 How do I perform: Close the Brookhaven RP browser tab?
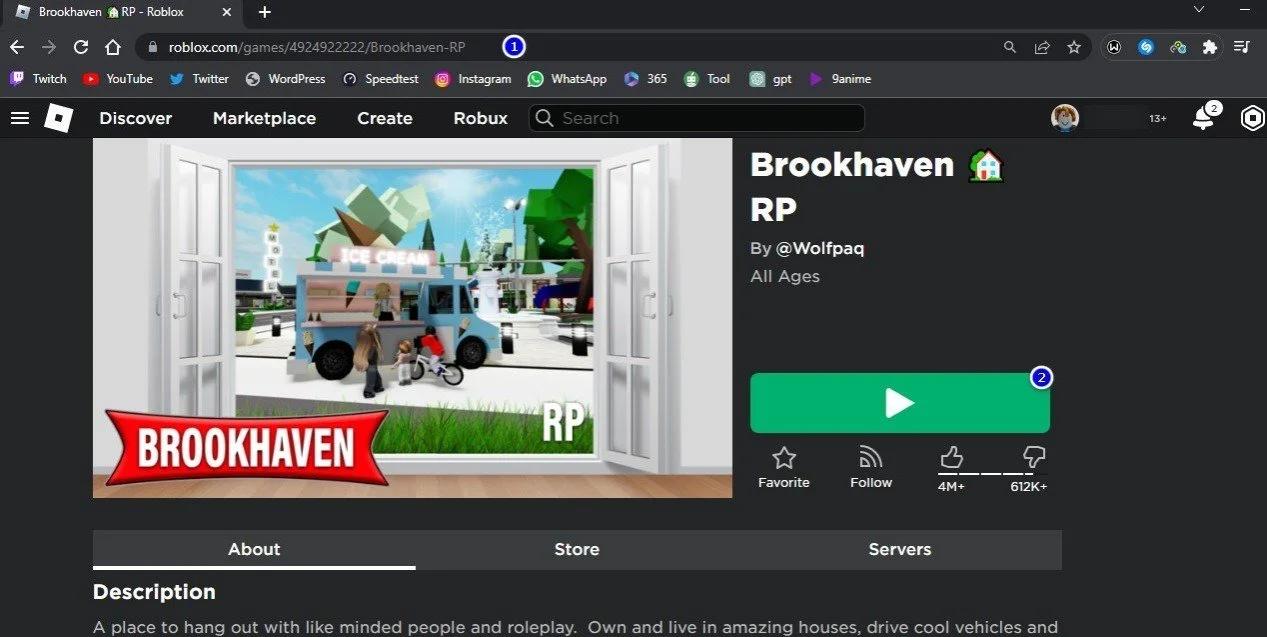[x=227, y=12]
